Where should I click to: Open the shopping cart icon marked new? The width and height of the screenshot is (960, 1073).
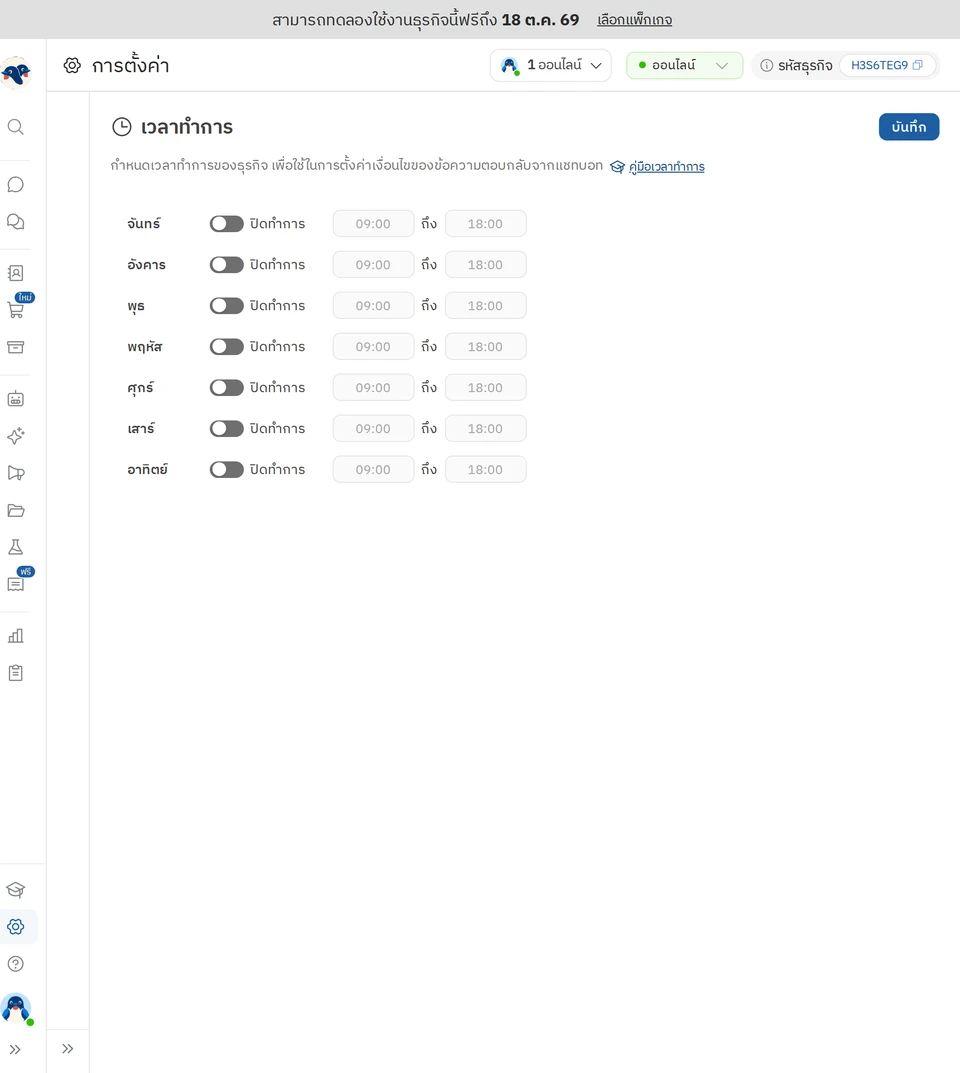(x=16, y=310)
